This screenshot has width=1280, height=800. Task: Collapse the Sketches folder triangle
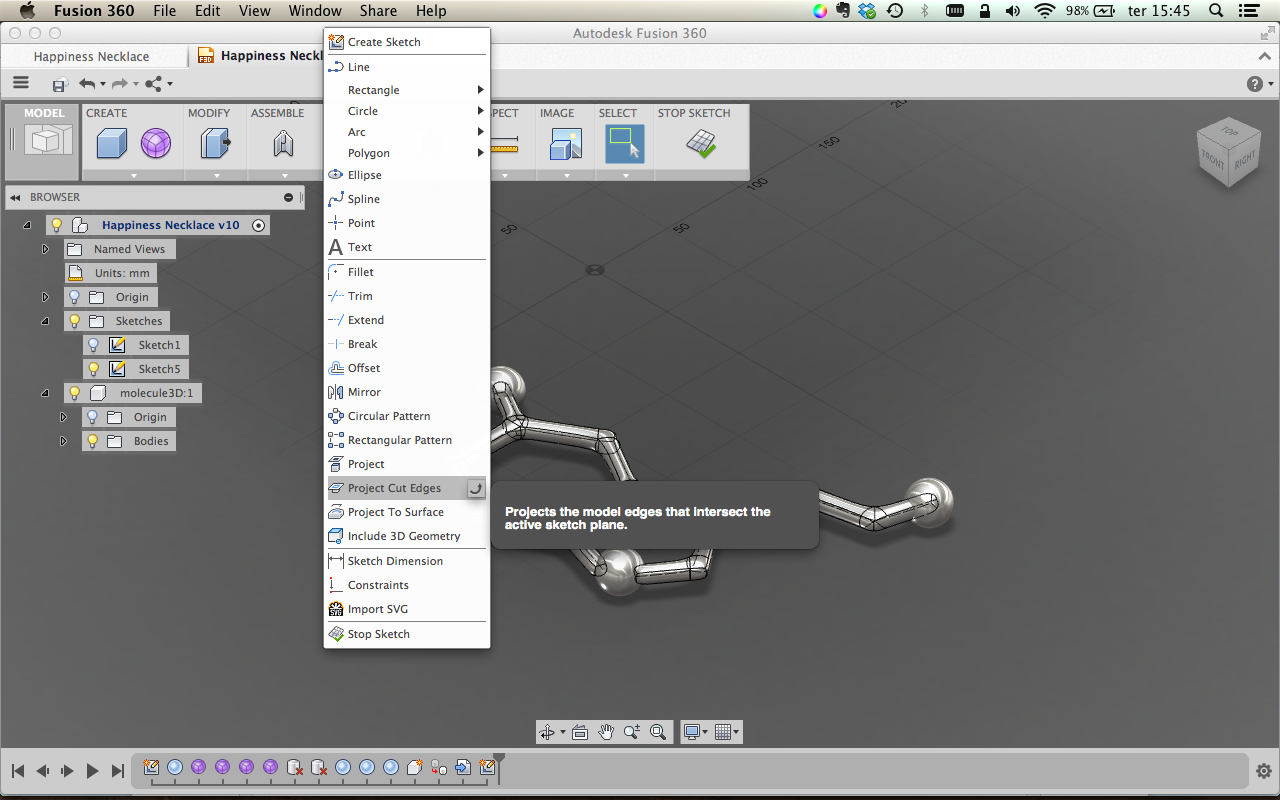45,321
